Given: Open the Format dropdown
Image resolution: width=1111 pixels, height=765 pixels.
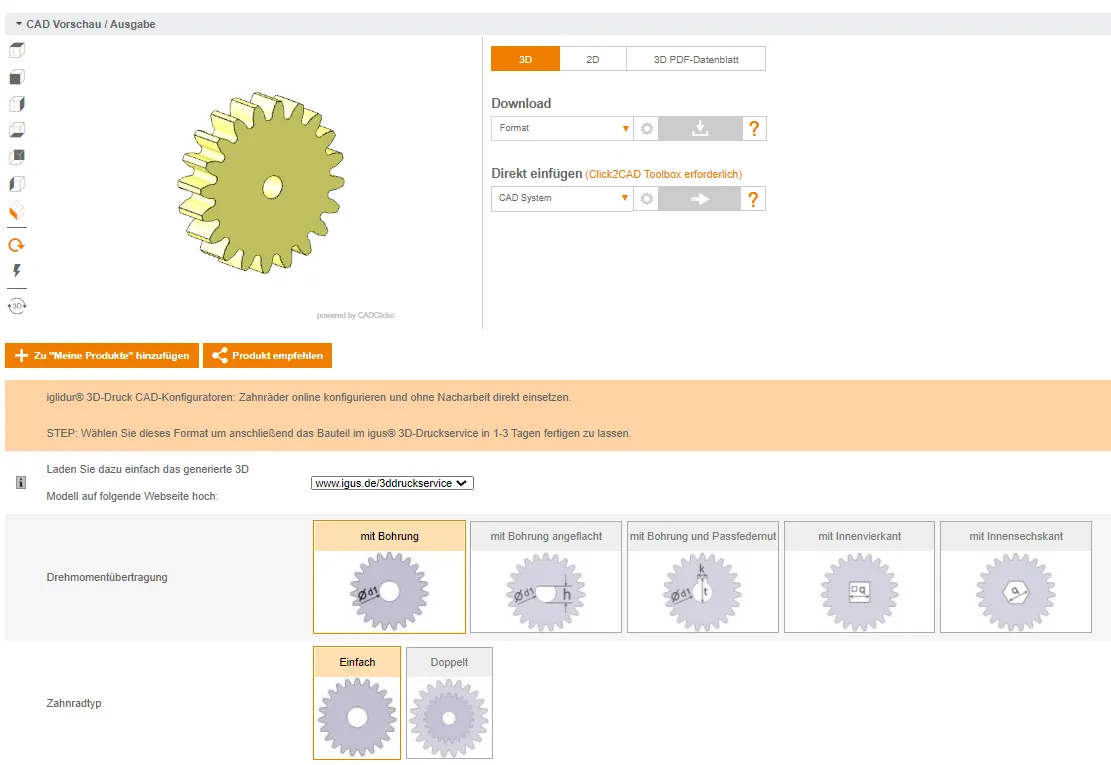Looking at the screenshot, I should 562,128.
